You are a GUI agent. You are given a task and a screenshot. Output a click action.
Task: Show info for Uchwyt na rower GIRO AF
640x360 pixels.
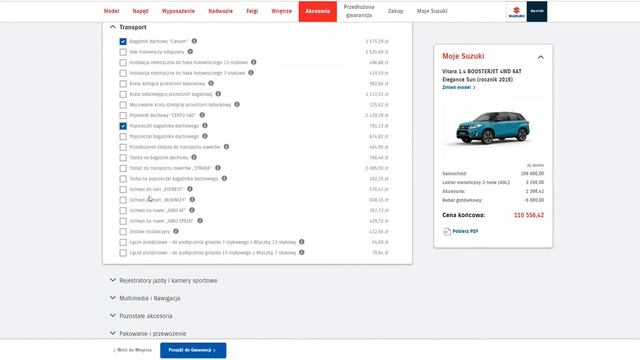pos(192,210)
